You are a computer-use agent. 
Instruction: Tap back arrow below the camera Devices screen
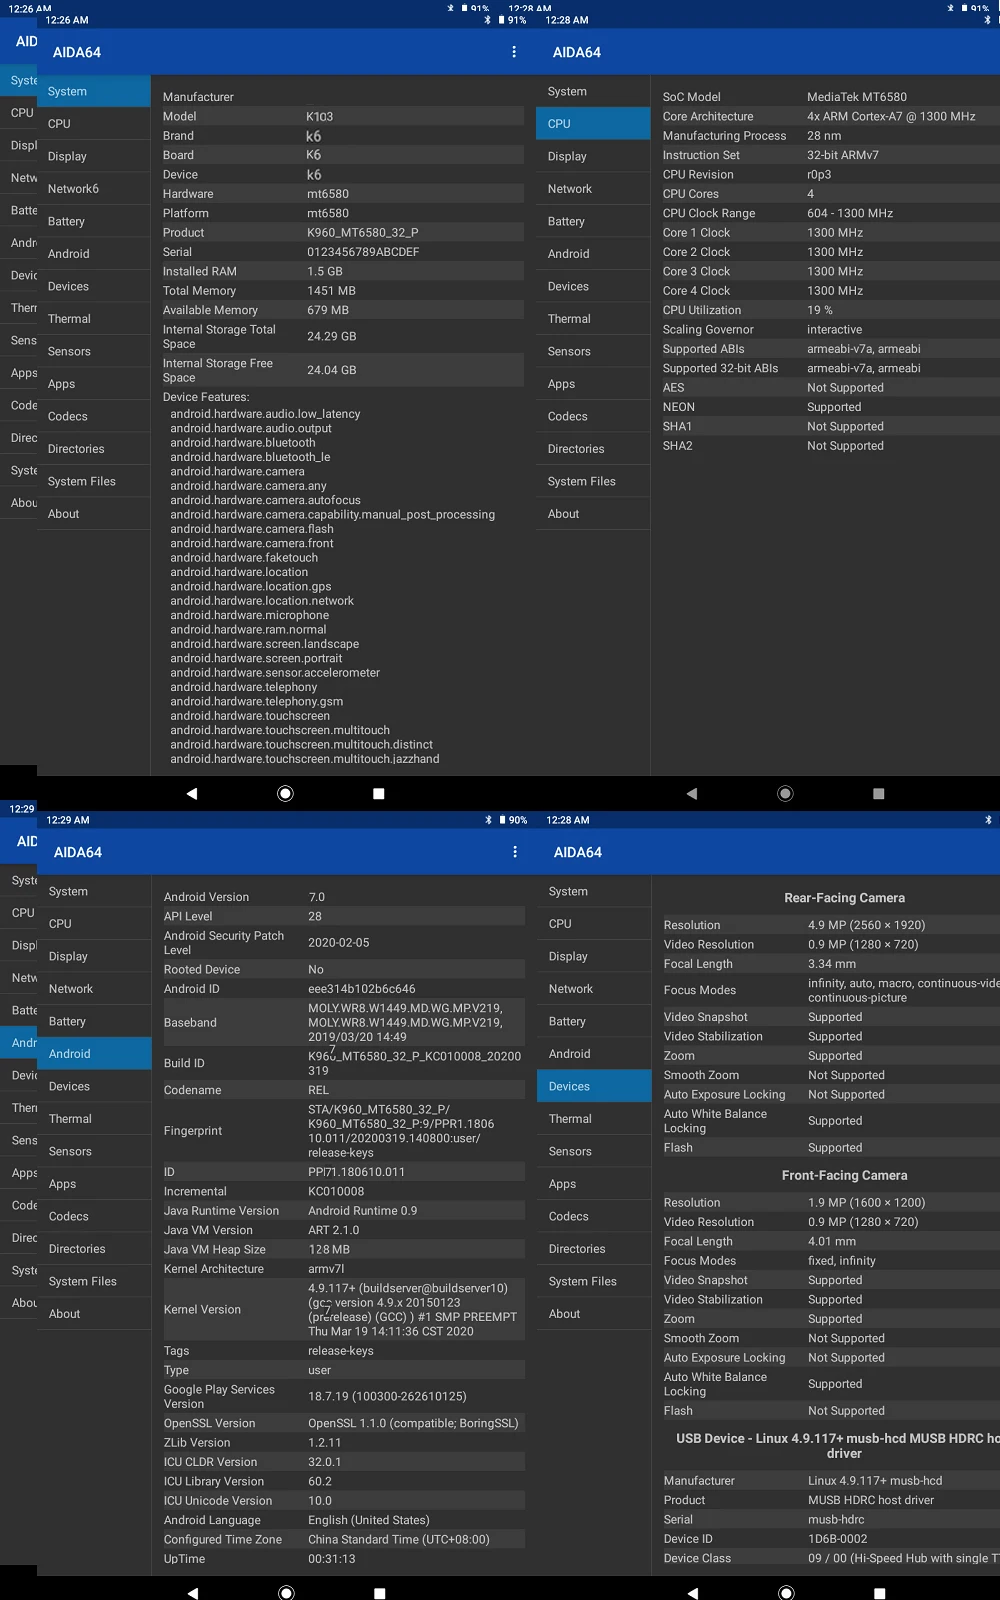[x=693, y=1592]
